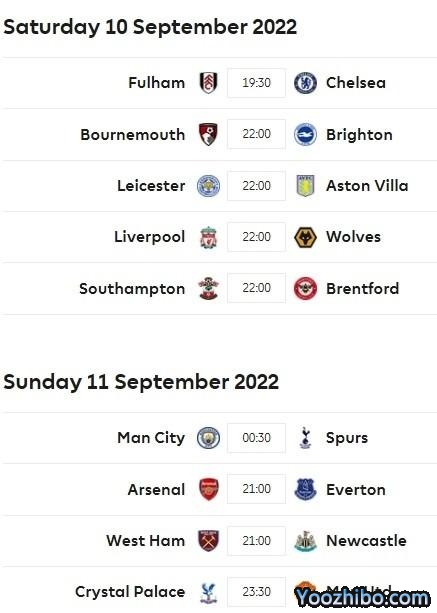Click the Sunday 11 September 2022 heading
The width and height of the screenshot is (437, 613).
coord(141,382)
